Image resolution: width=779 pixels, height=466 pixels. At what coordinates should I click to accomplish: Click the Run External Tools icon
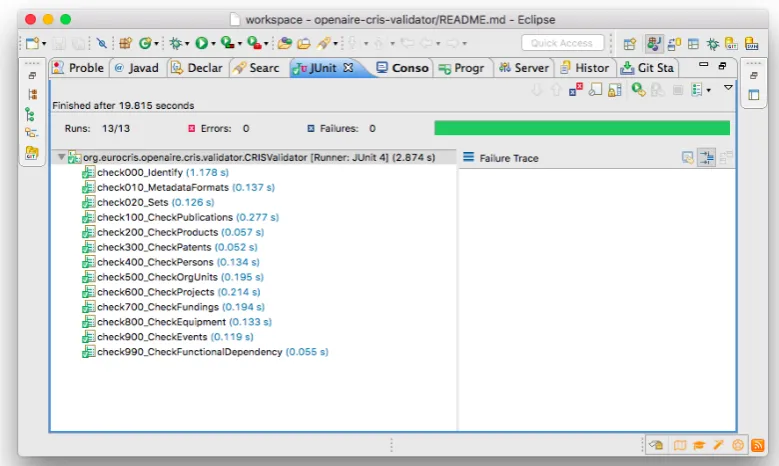254,43
